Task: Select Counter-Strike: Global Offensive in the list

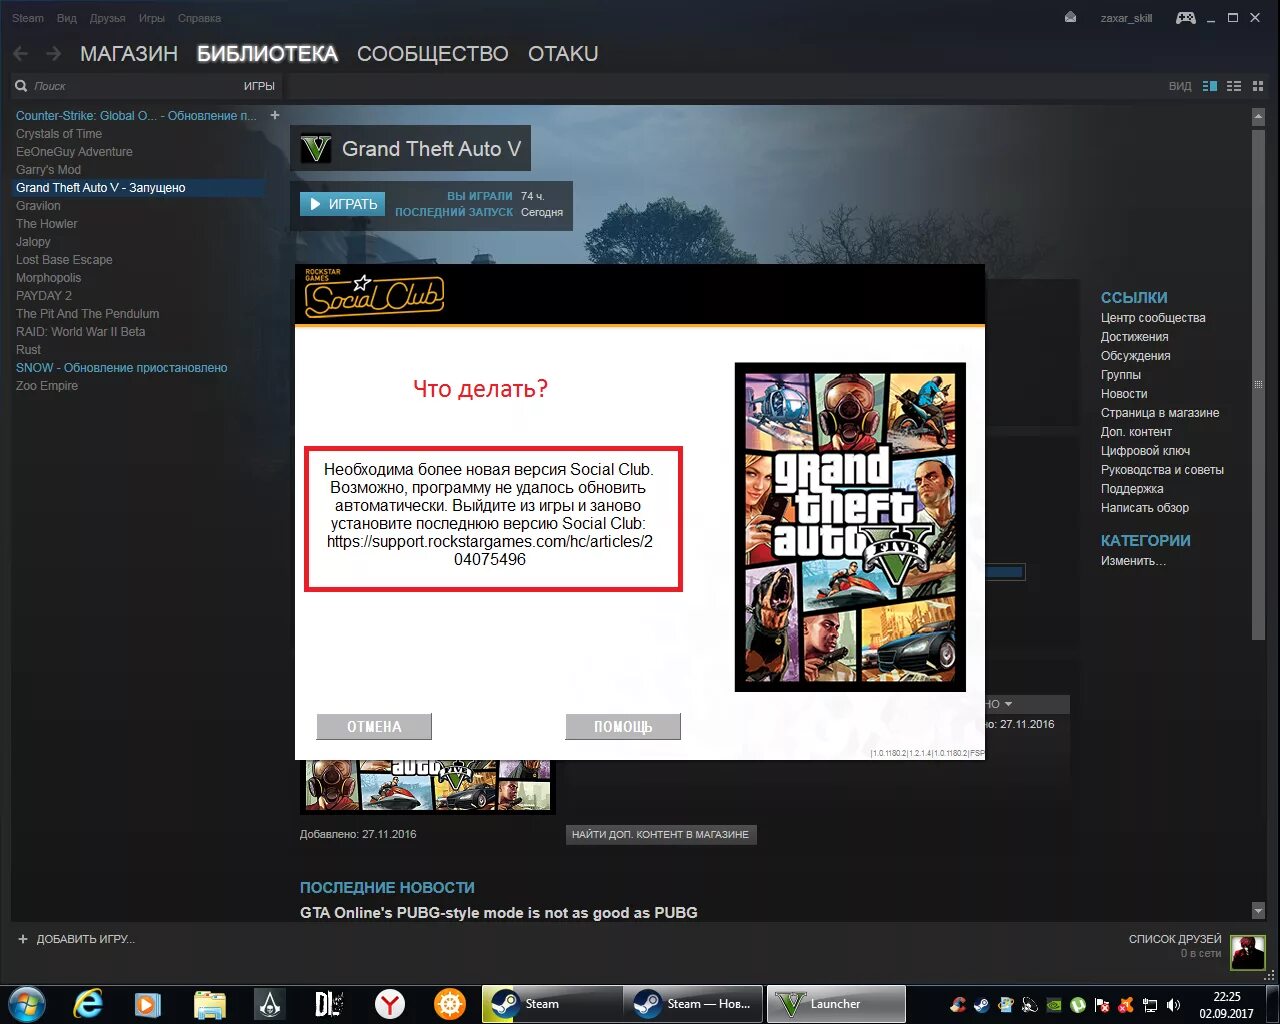Action: [136, 116]
